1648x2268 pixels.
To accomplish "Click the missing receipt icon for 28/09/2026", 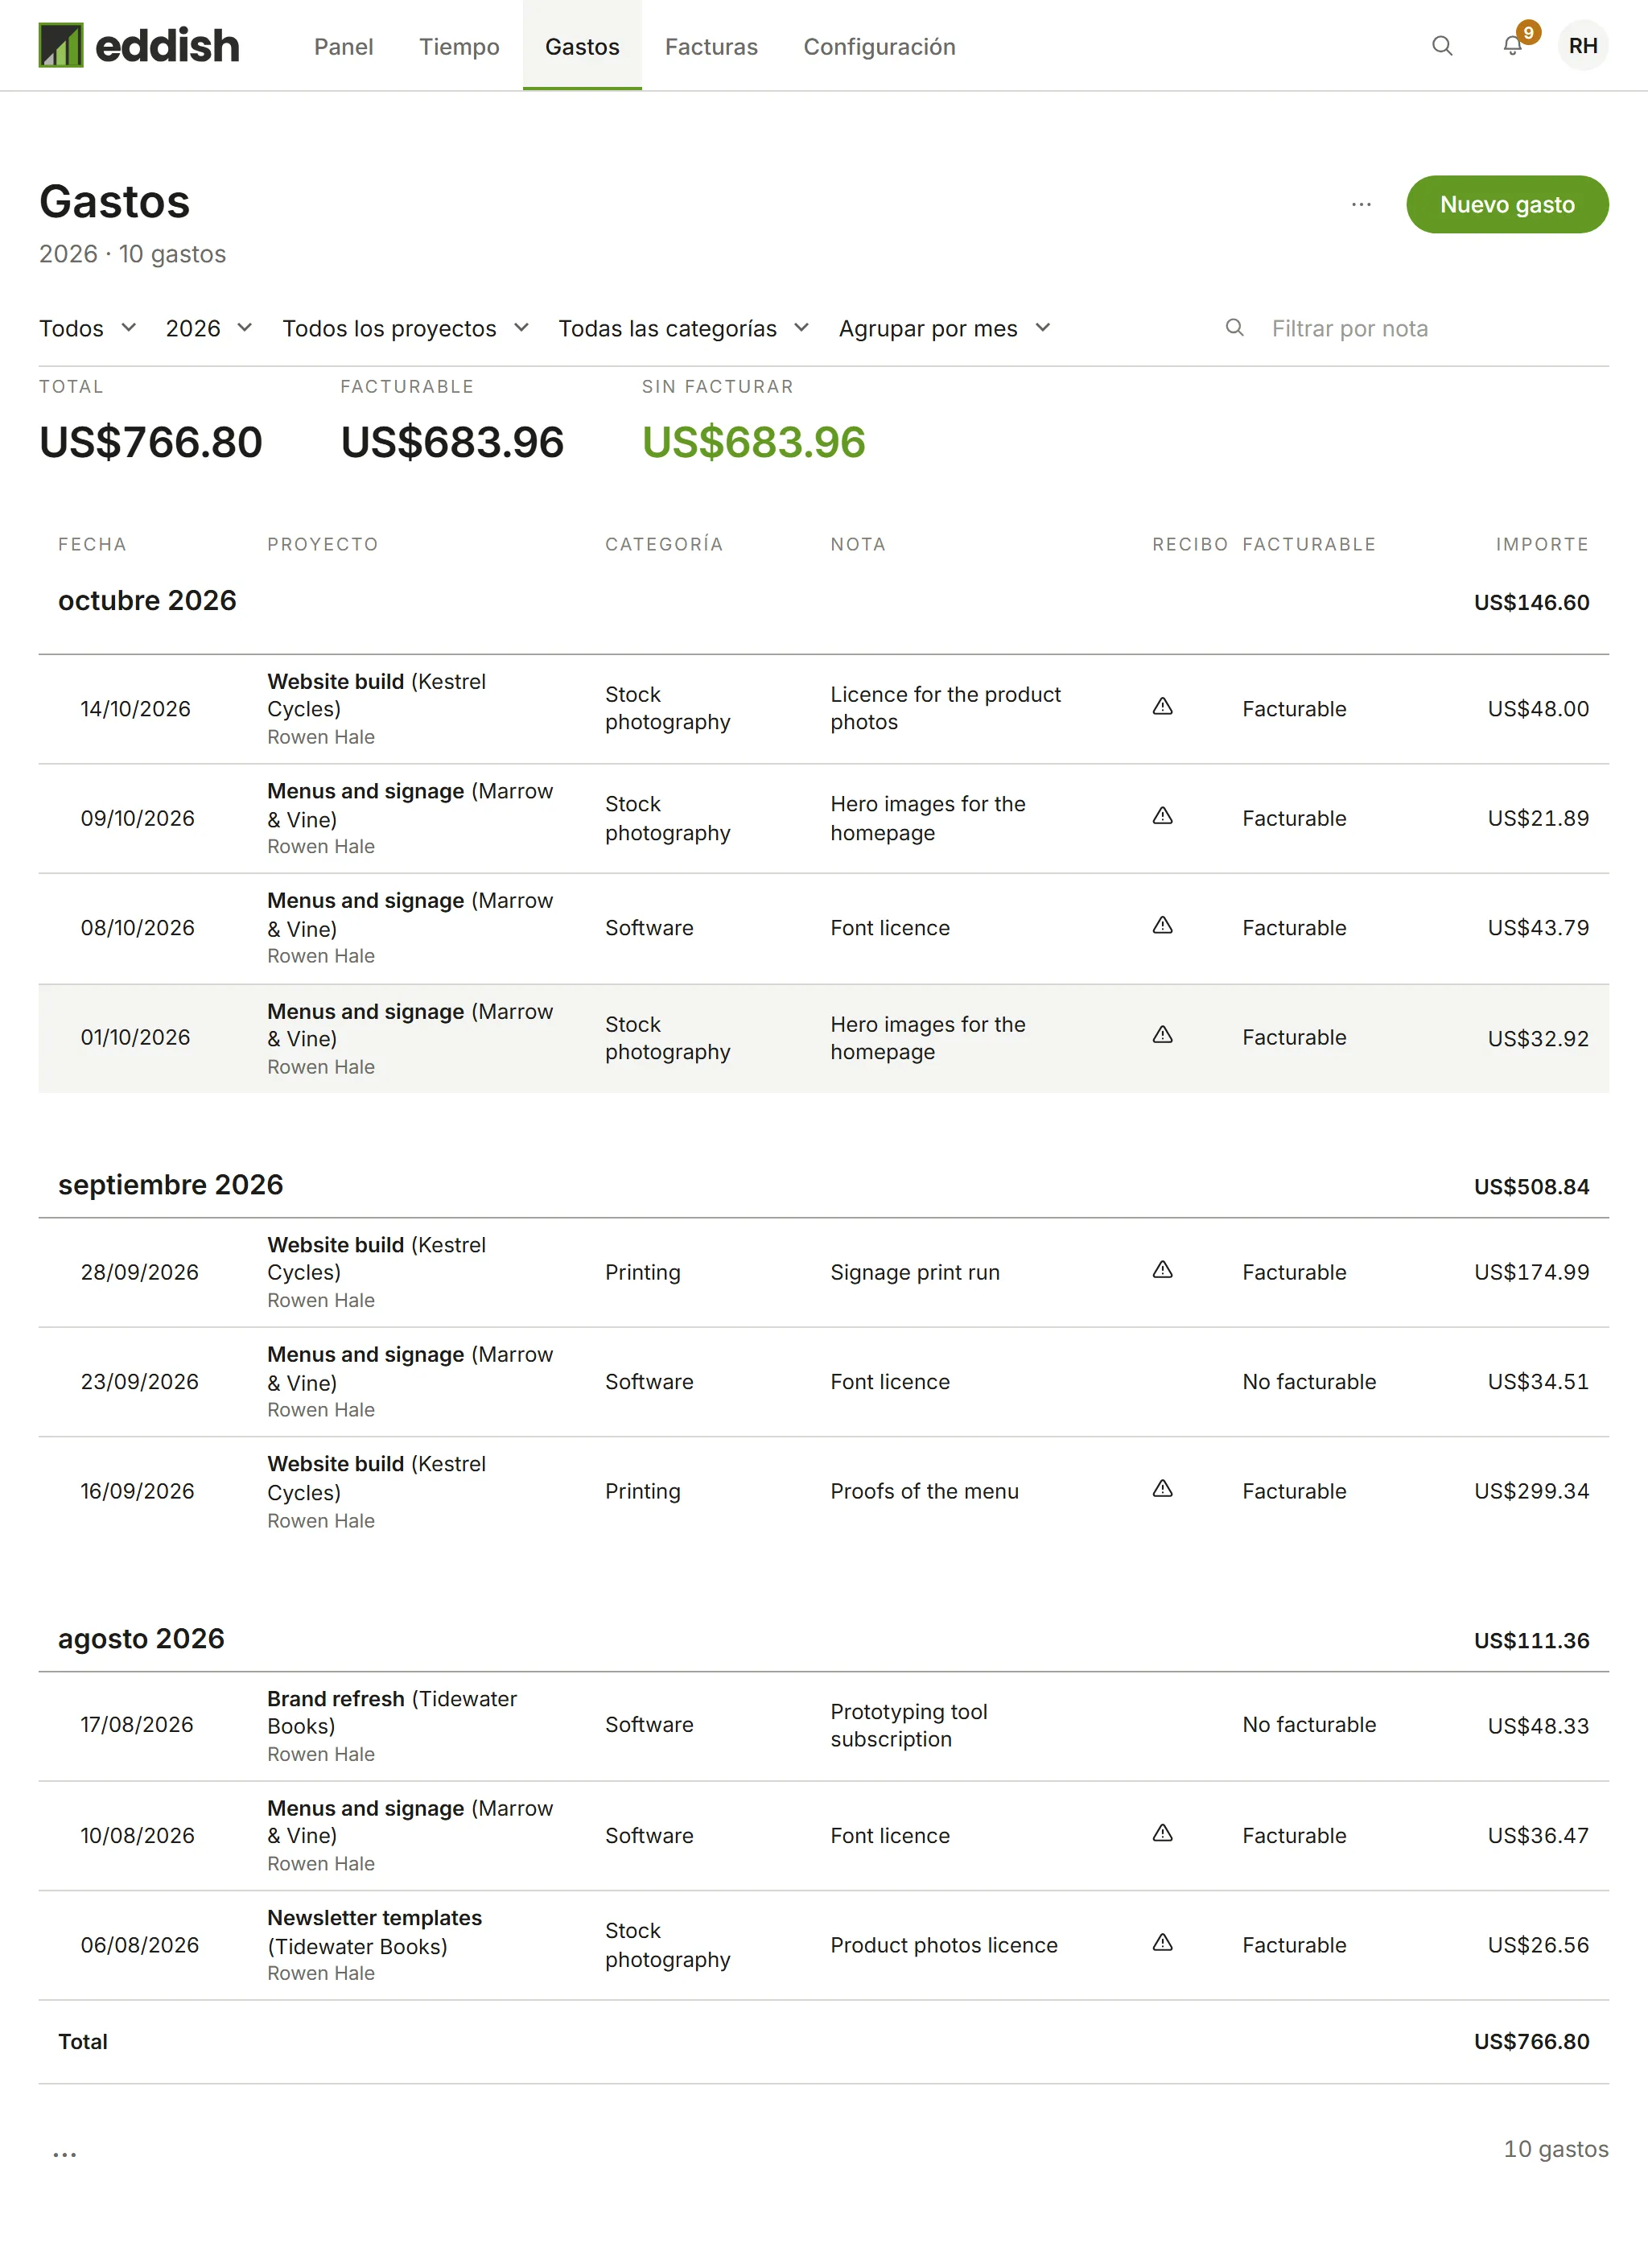I will (x=1162, y=1270).
